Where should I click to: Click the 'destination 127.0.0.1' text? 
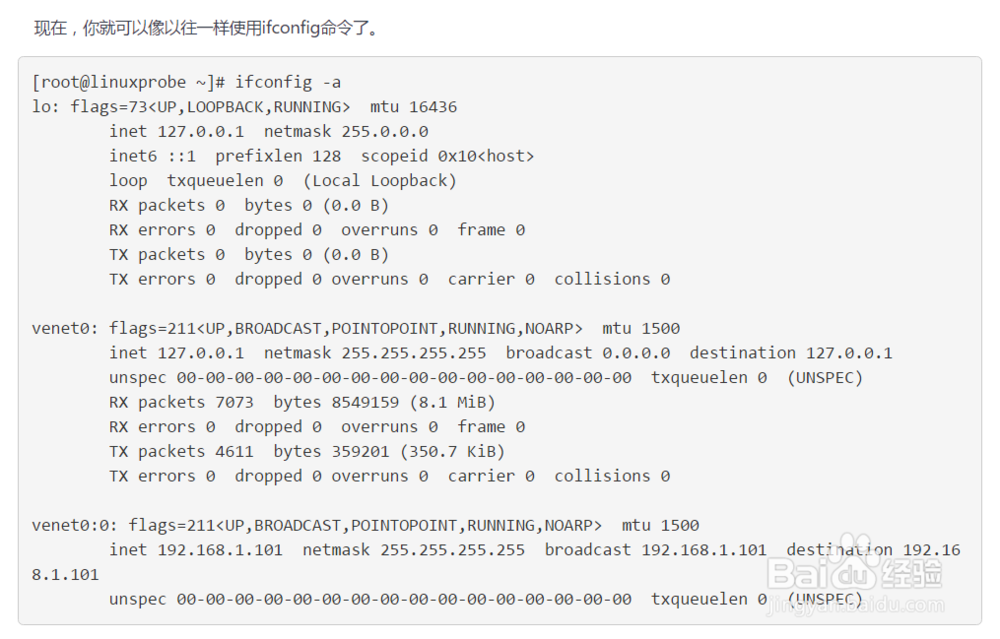point(790,353)
